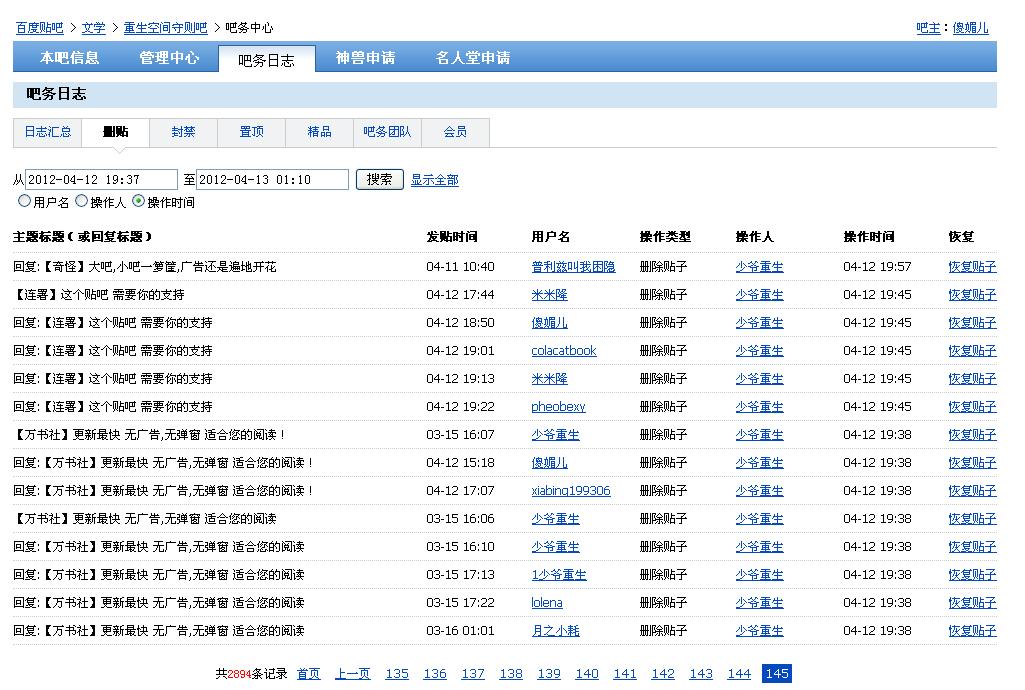Image resolution: width=1025 pixels, height=690 pixels.
Task: Open the 本吧信息 tab
Action: (x=69, y=58)
